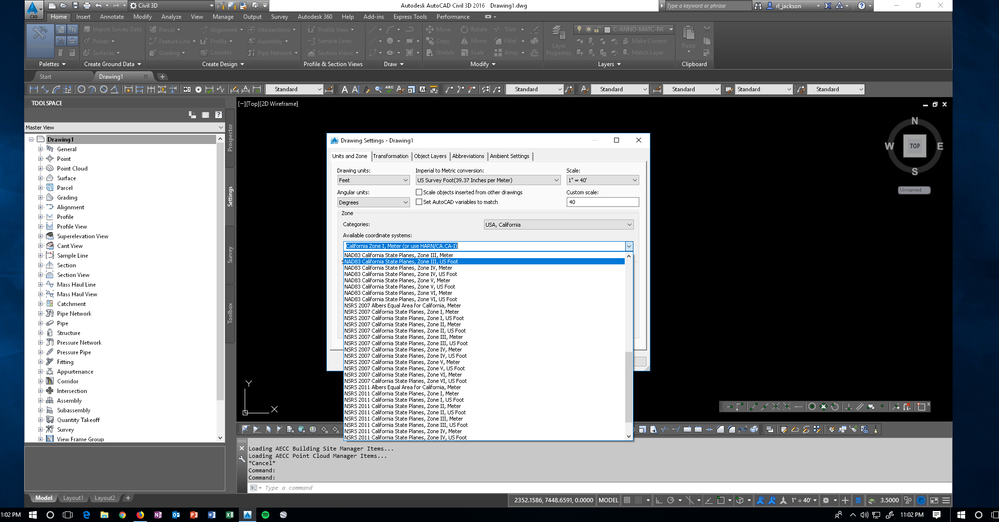The width and height of the screenshot is (999, 522).
Task: Toggle auto-scale annotation icon in status bar
Action: 772,500
